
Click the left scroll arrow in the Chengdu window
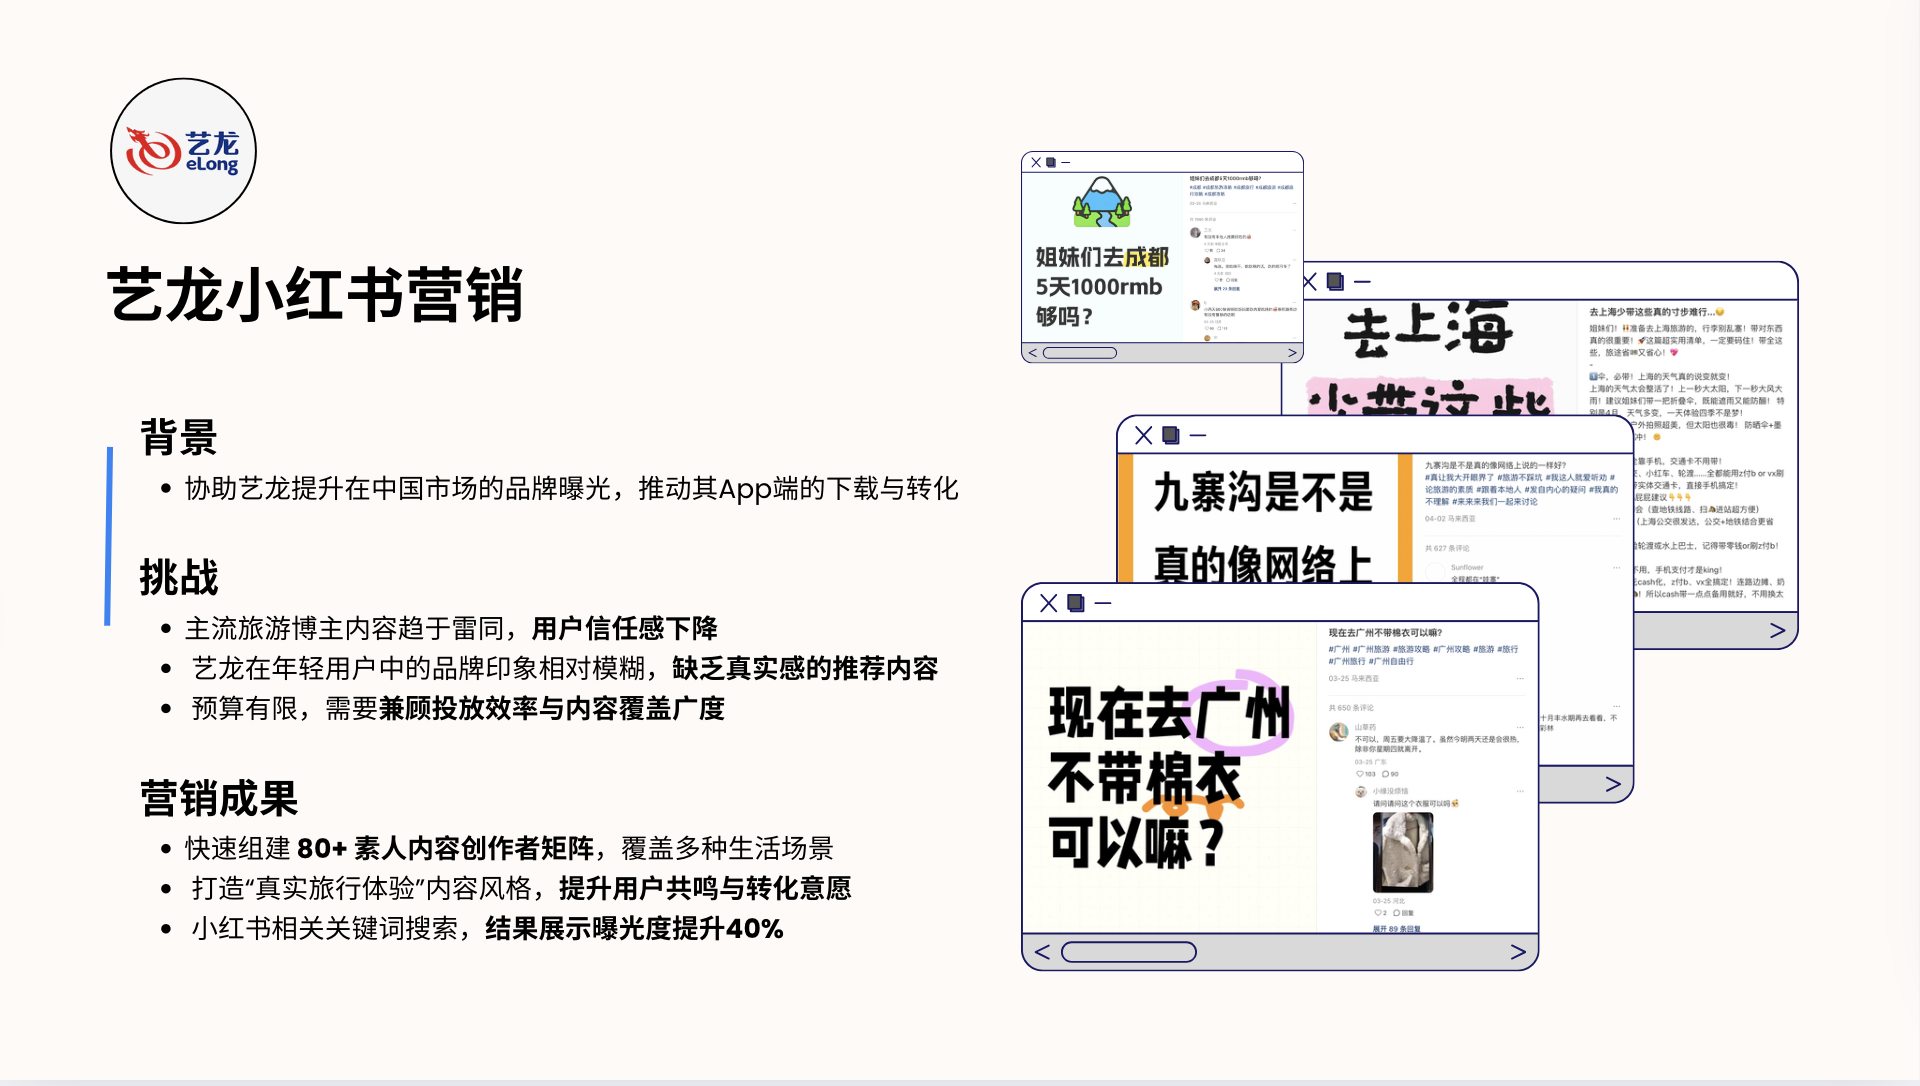pos(1033,353)
